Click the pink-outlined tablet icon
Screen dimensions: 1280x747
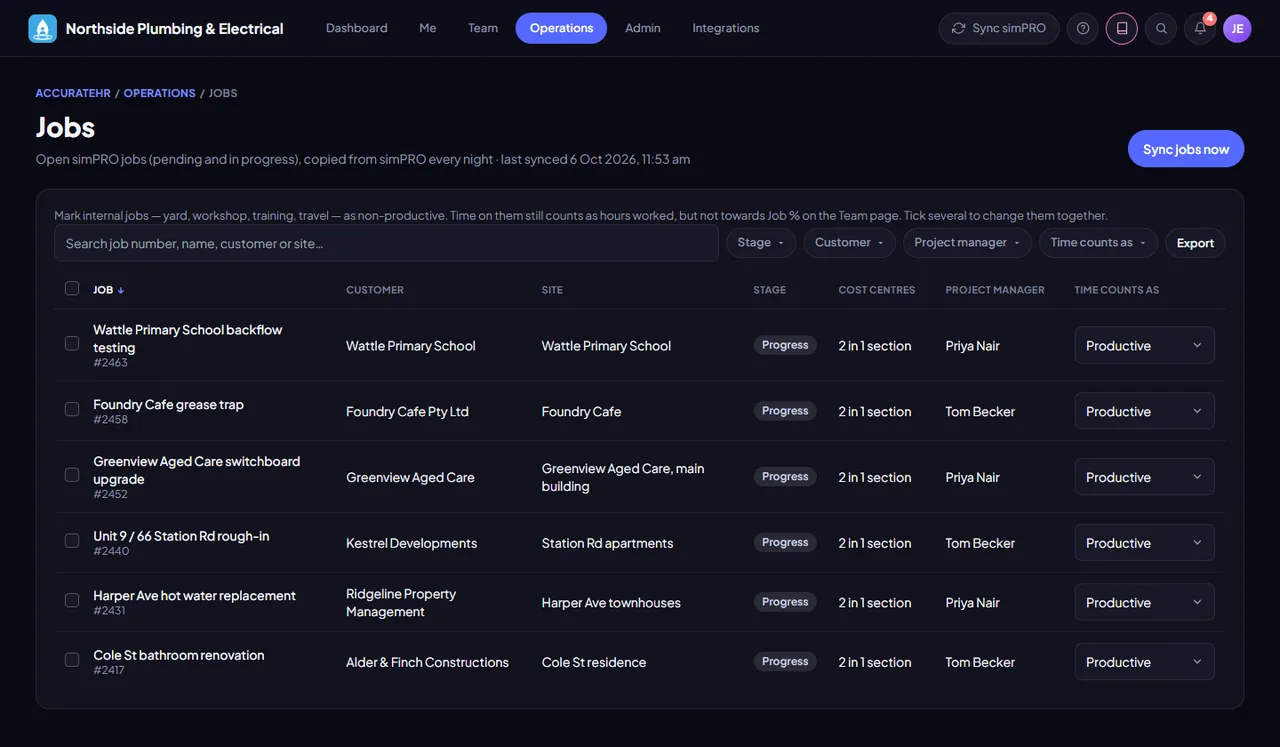(1122, 29)
